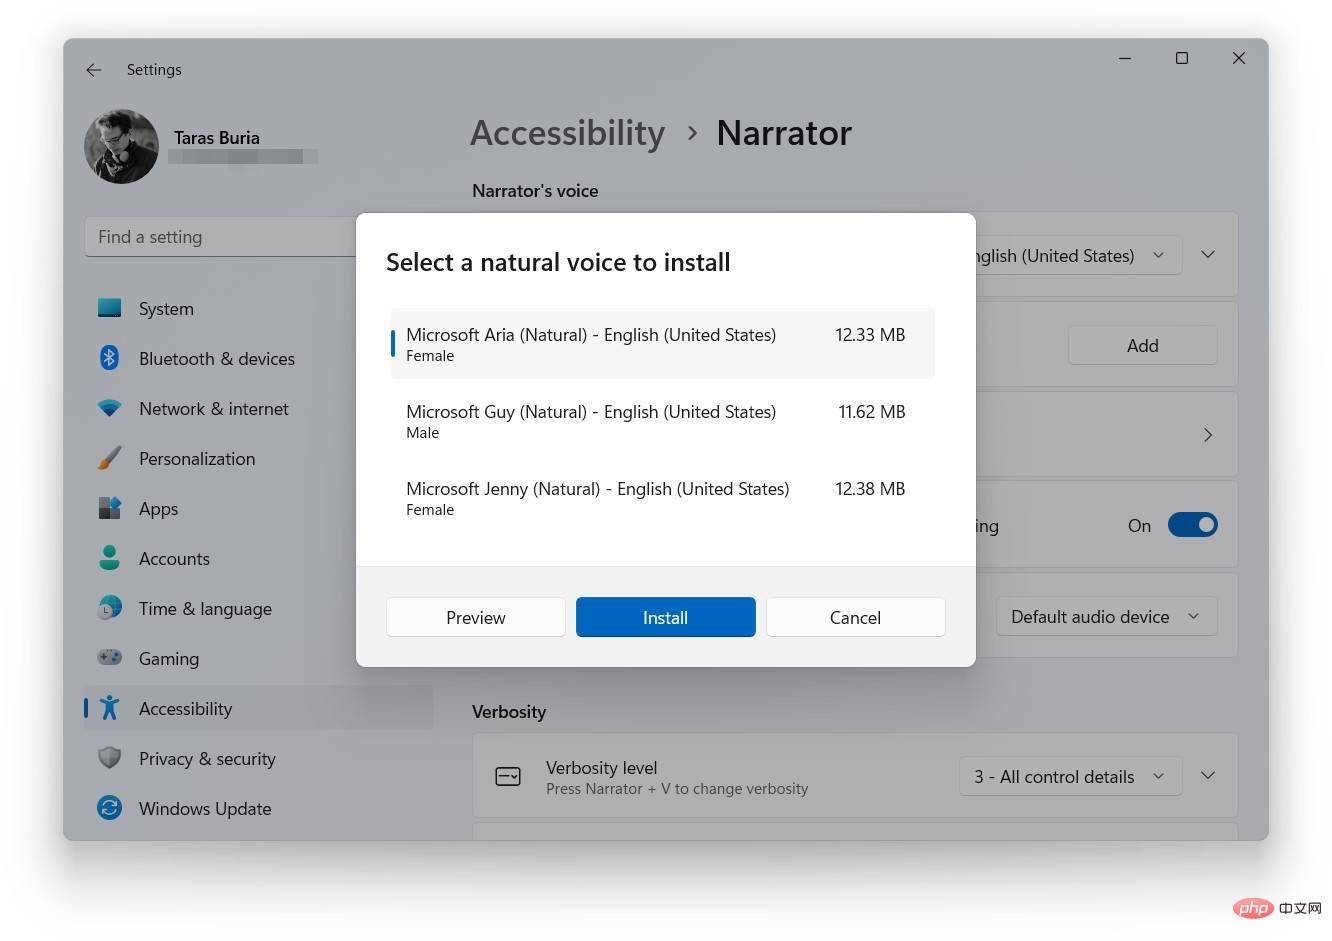Open the English (United States) voice dropdown
This screenshot has width=1332, height=941.
point(1079,256)
